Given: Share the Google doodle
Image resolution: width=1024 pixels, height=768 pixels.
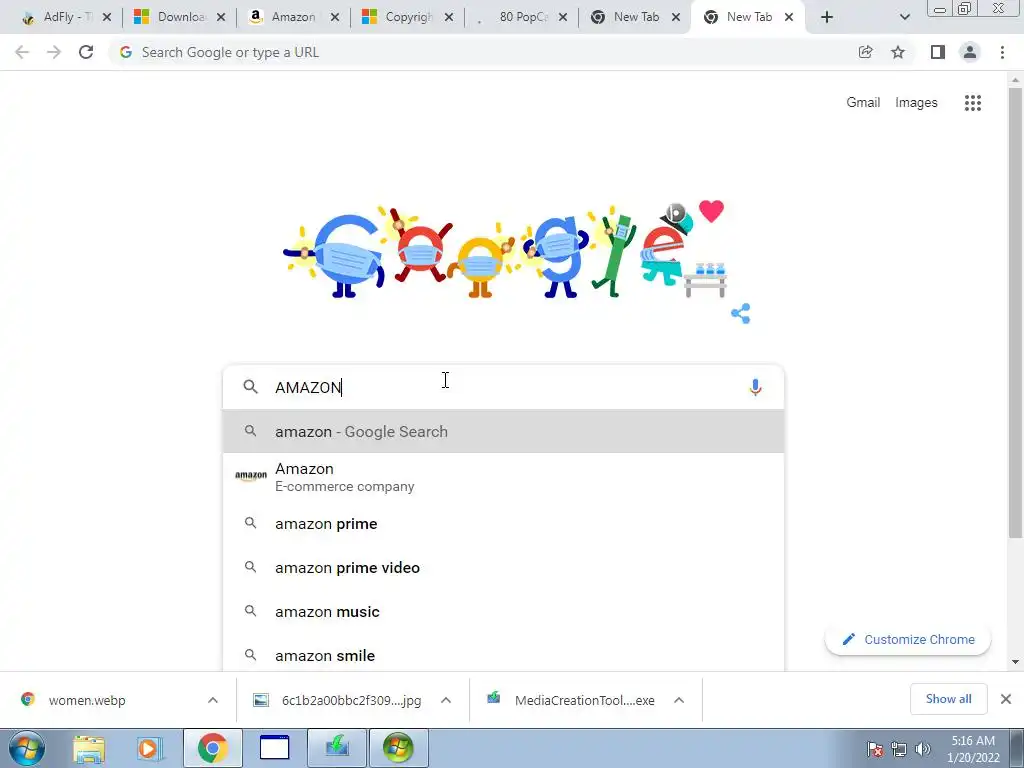Looking at the screenshot, I should tap(741, 313).
